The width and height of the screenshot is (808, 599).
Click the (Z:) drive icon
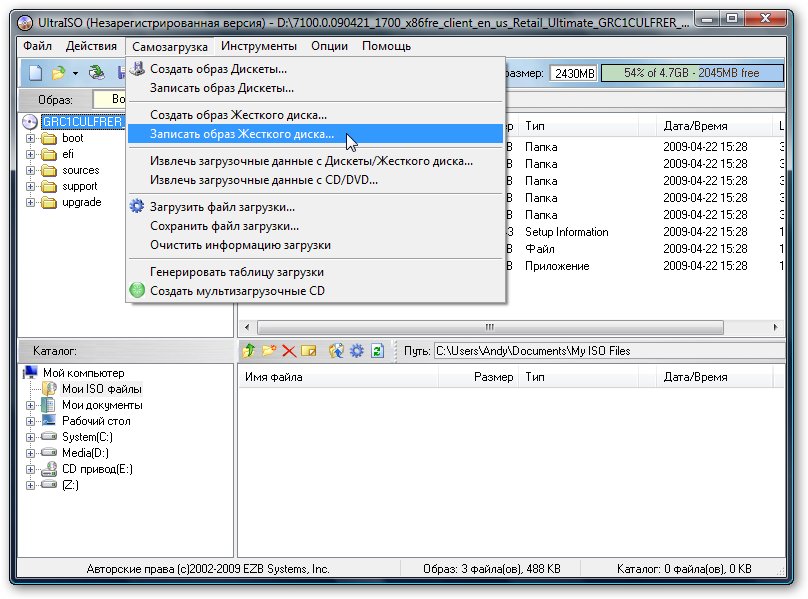click(x=49, y=485)
